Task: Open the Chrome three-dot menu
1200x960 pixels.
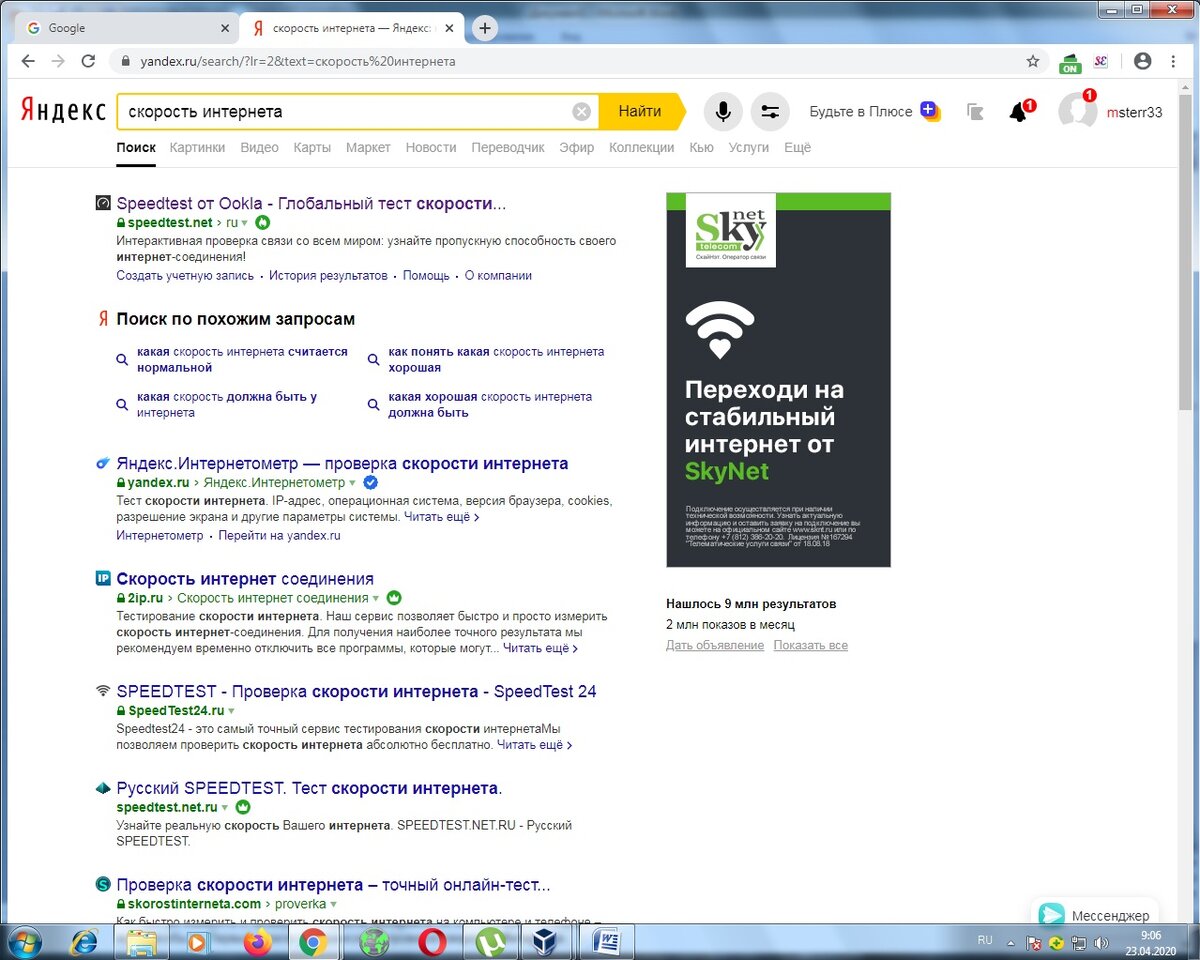Action: (1174, 61)
